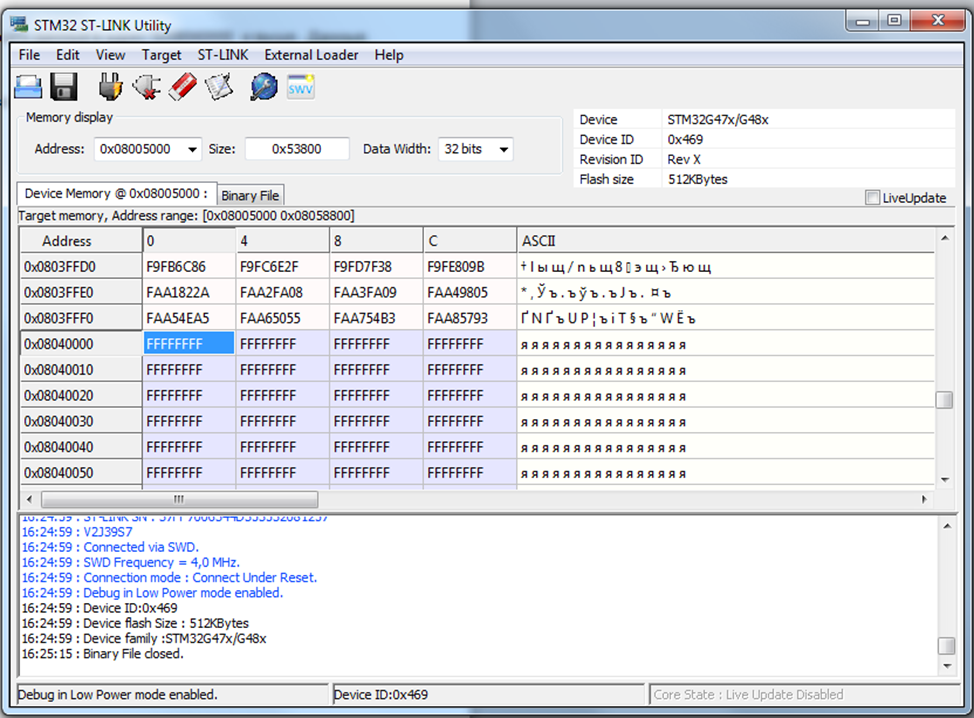The height and width of the screenshot is (718, 974).
Task: Click log line 'SWD Frequency = 4,0 MHz.'
Action: 130,563
